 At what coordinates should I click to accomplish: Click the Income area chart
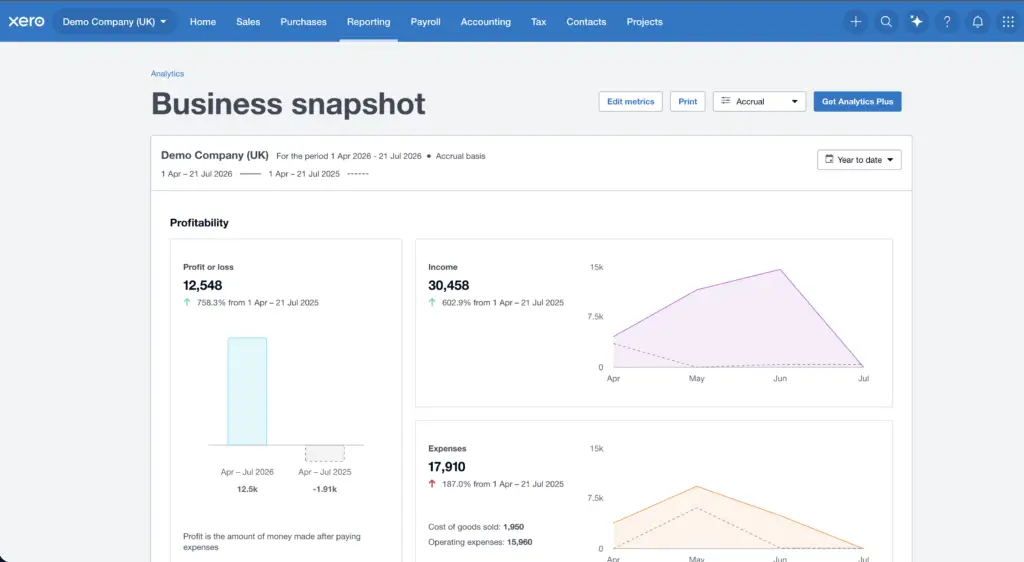point(738,318)
